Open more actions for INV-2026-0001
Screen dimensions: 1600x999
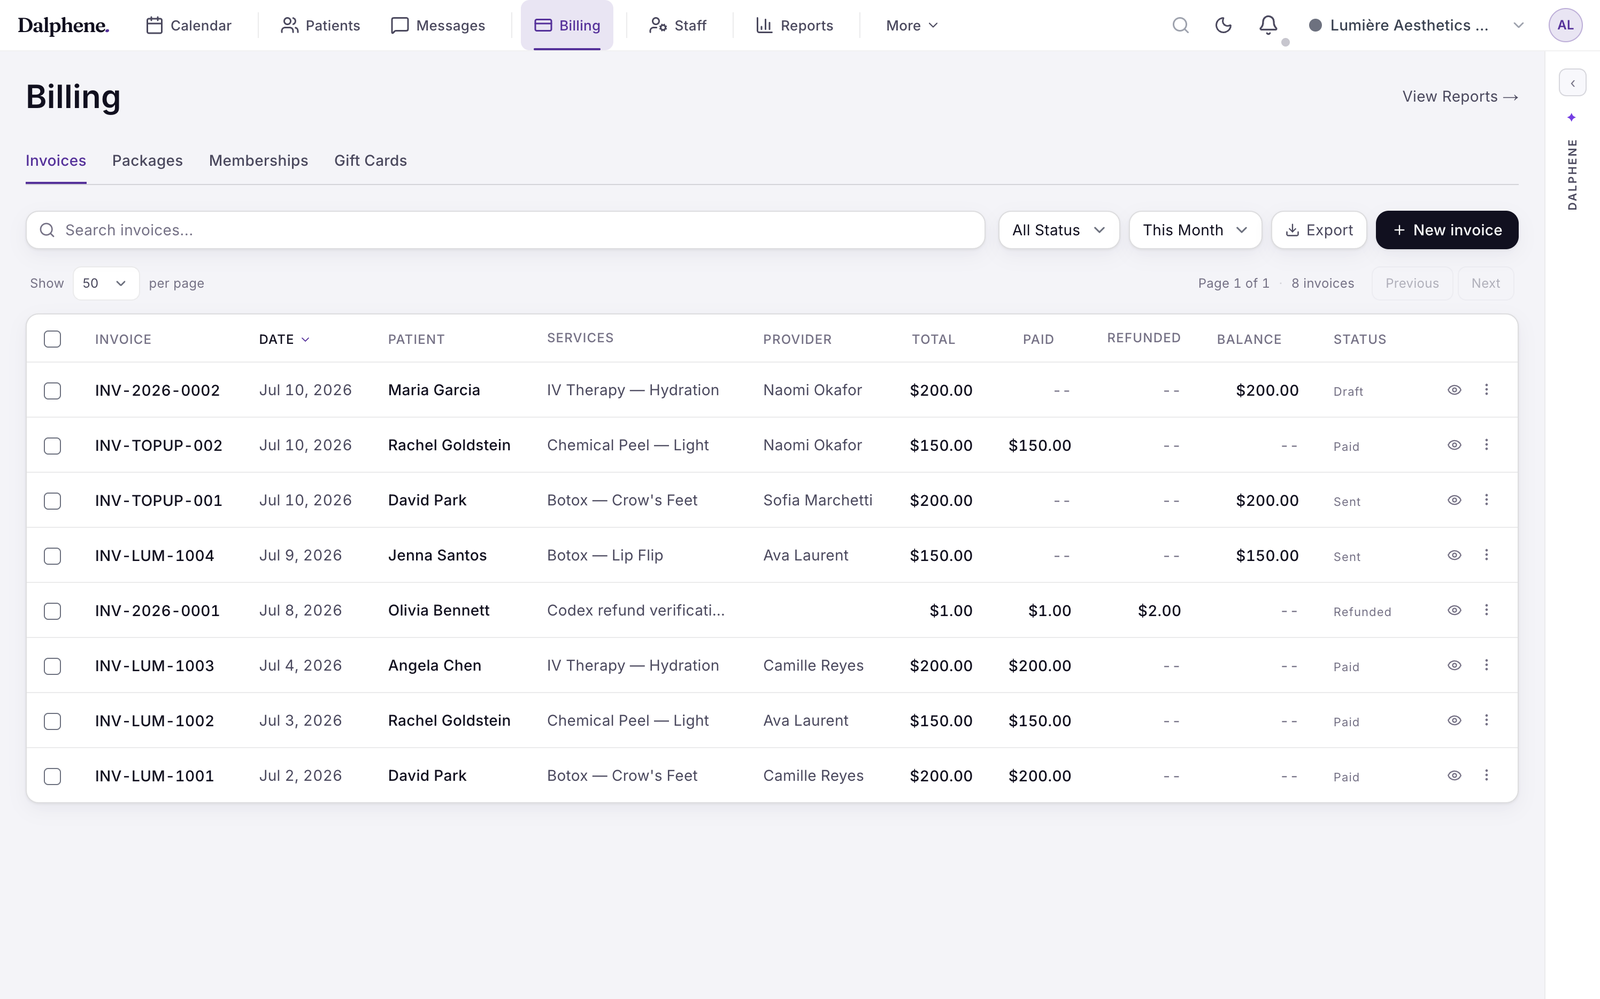pos(1486,610)
